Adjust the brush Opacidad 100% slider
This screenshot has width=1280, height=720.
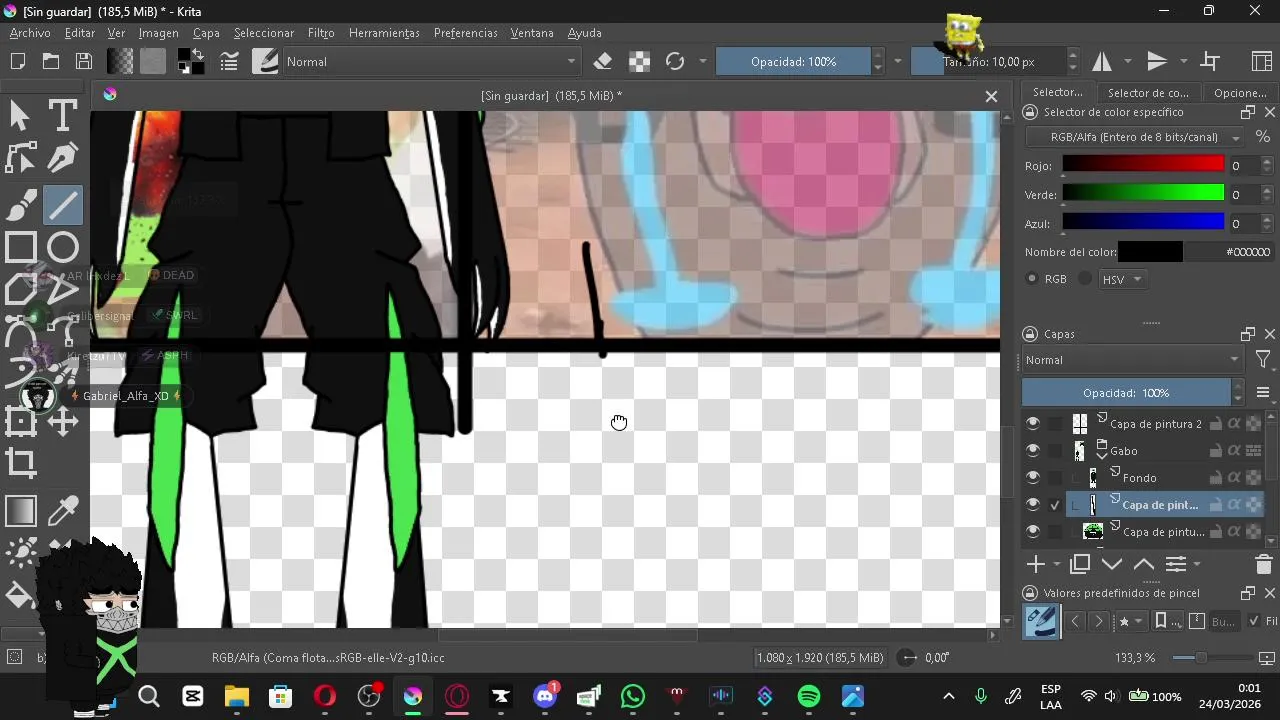point(794,62)
